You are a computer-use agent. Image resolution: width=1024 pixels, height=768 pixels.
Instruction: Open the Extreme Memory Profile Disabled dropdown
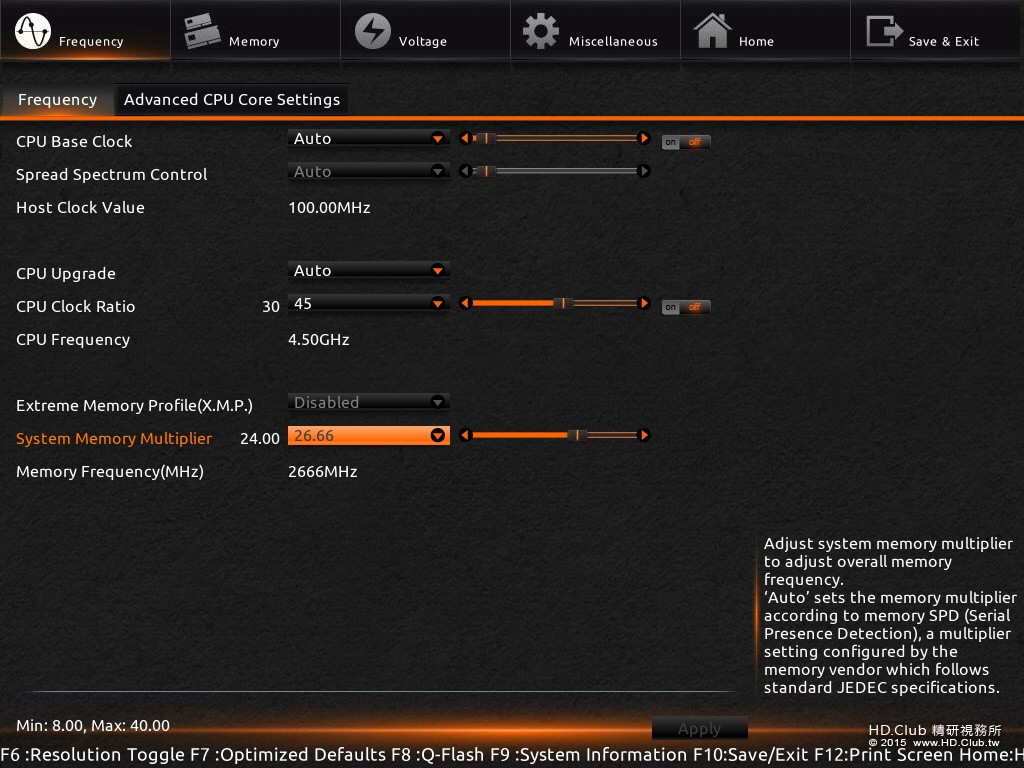(368, 402)
